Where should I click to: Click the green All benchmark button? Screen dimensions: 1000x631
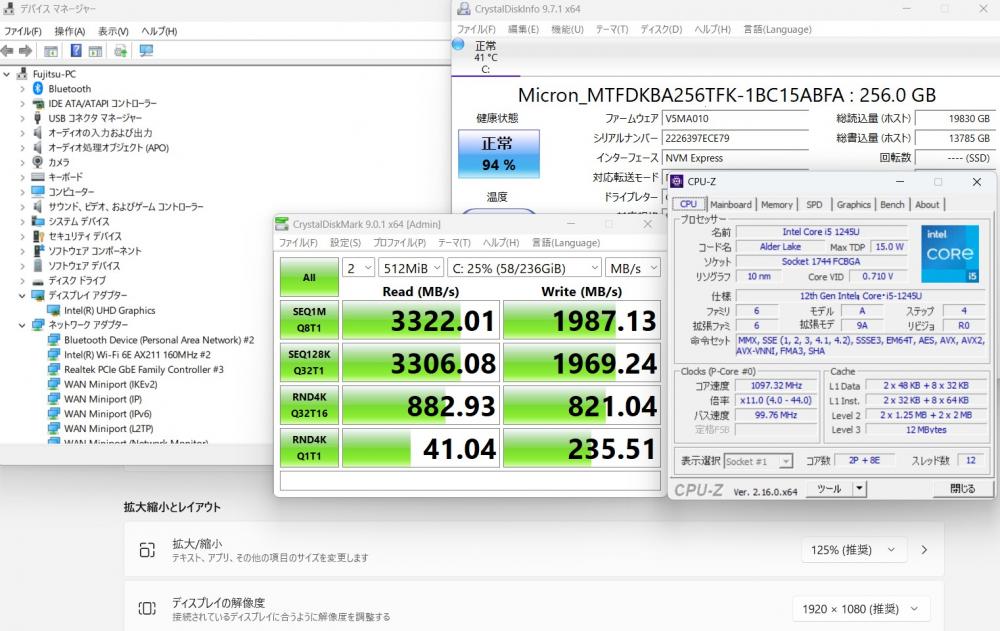pyautogui.click(x=309, y=278)
